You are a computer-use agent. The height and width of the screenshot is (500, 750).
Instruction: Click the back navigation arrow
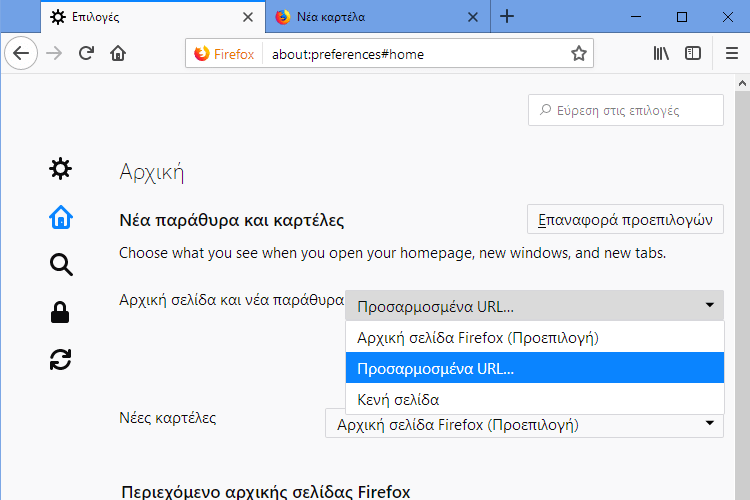click(x=21, y=53)
